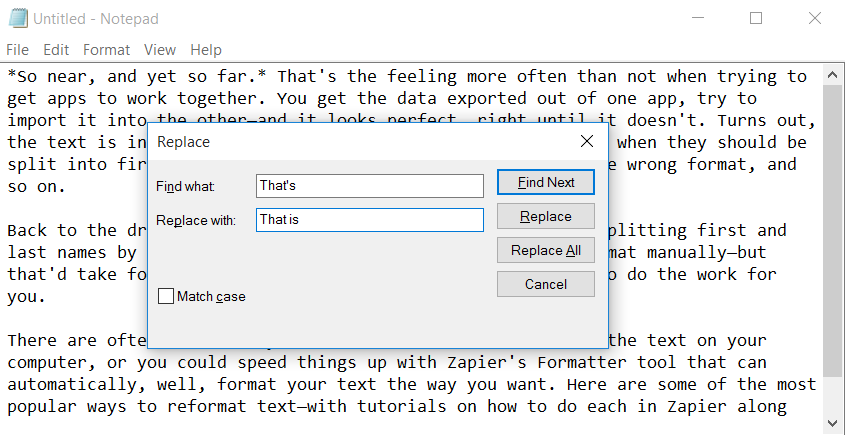
Task: Open the File menu
Action: click(17, 50)
